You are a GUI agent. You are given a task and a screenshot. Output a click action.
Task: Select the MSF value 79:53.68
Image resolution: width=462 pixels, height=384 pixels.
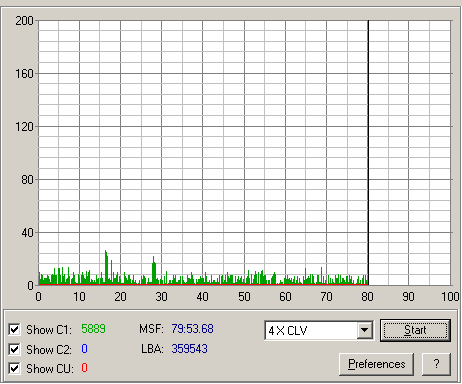pos(192,329)
